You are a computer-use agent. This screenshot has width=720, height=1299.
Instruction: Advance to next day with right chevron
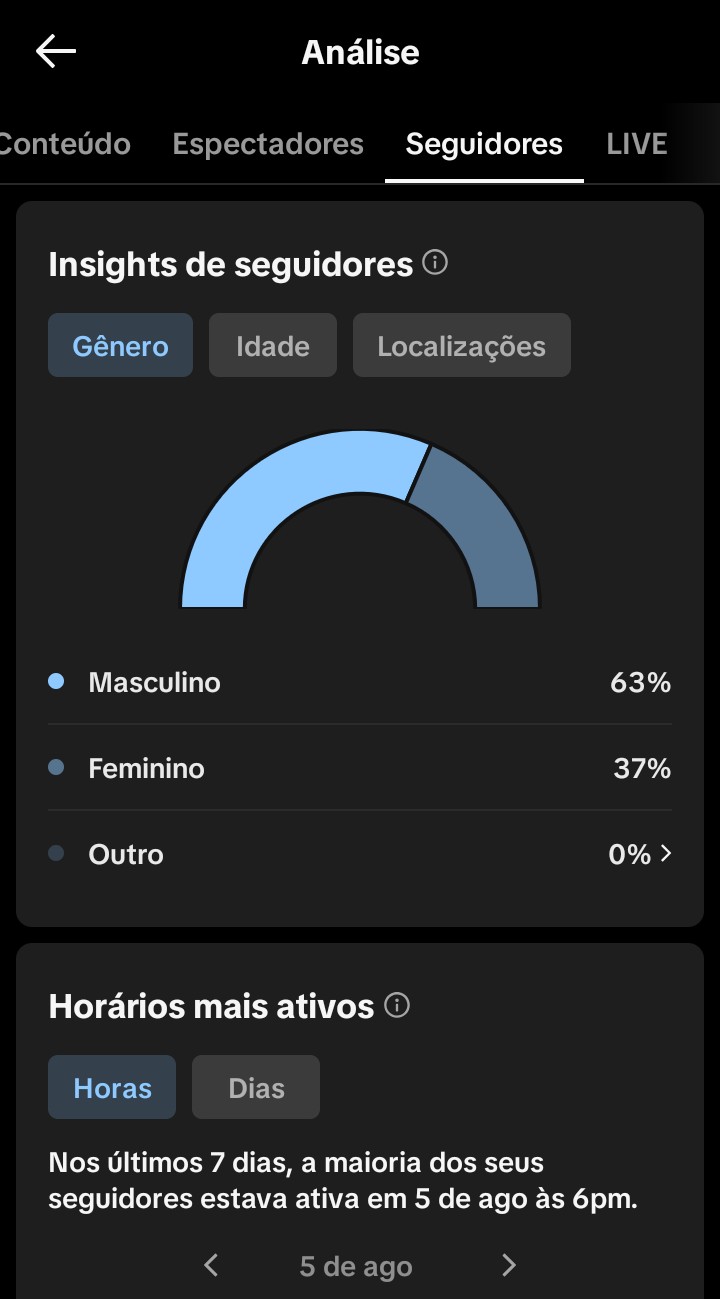tap(509, 1266)
